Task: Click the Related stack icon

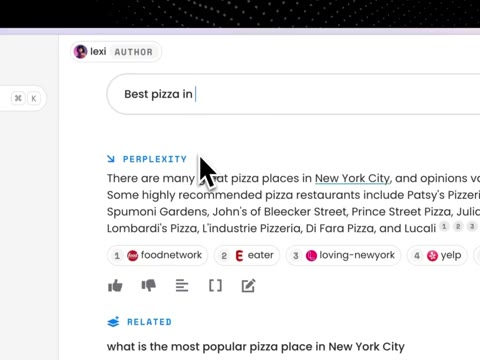Action: point(113,322)
